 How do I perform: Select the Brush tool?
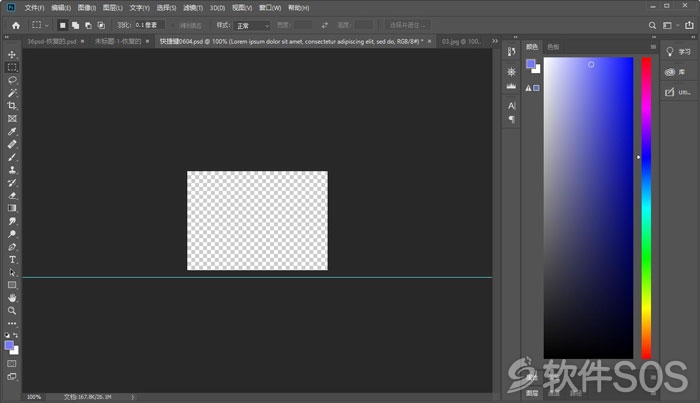12,157
